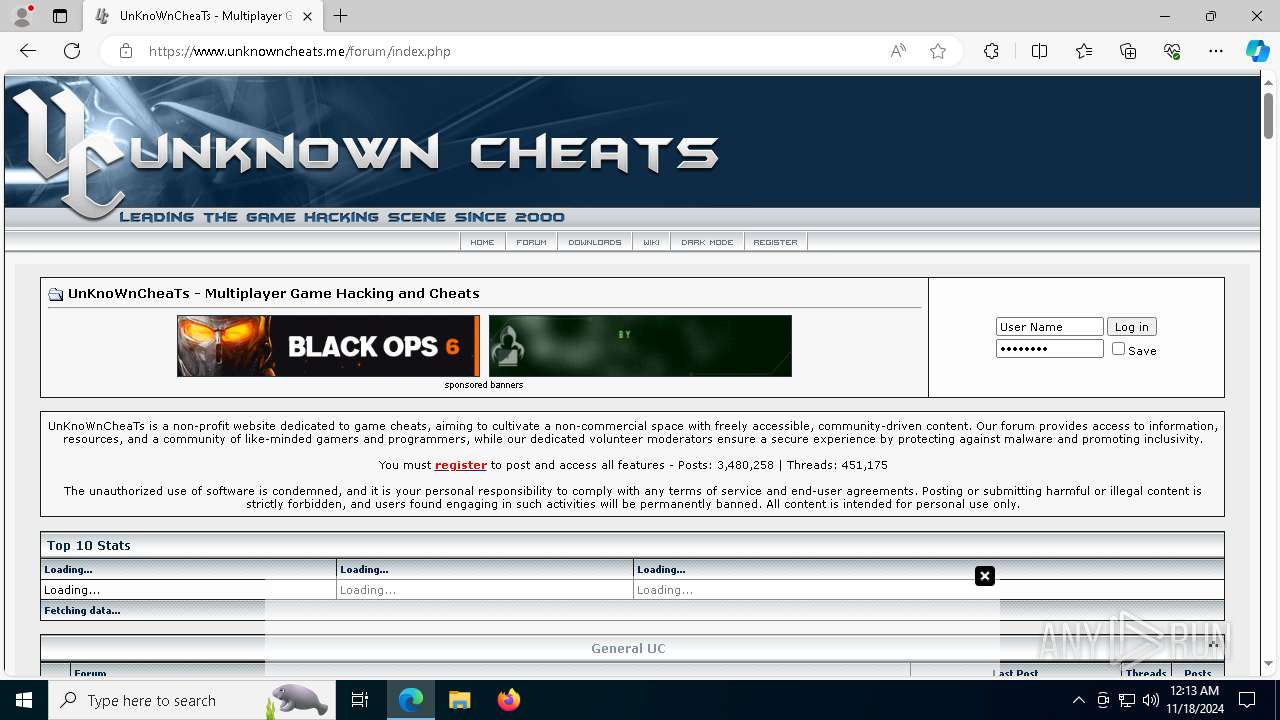Open the green sponsored banner
This screenshot has height=720, width=1280.
coord(640,346)
